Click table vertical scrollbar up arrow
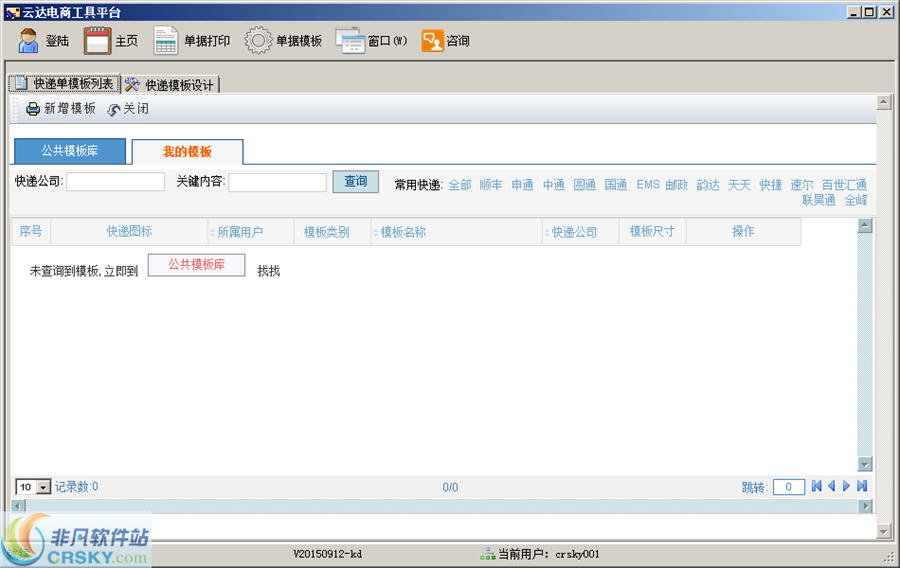900x568 pixels. click(865, 225)
